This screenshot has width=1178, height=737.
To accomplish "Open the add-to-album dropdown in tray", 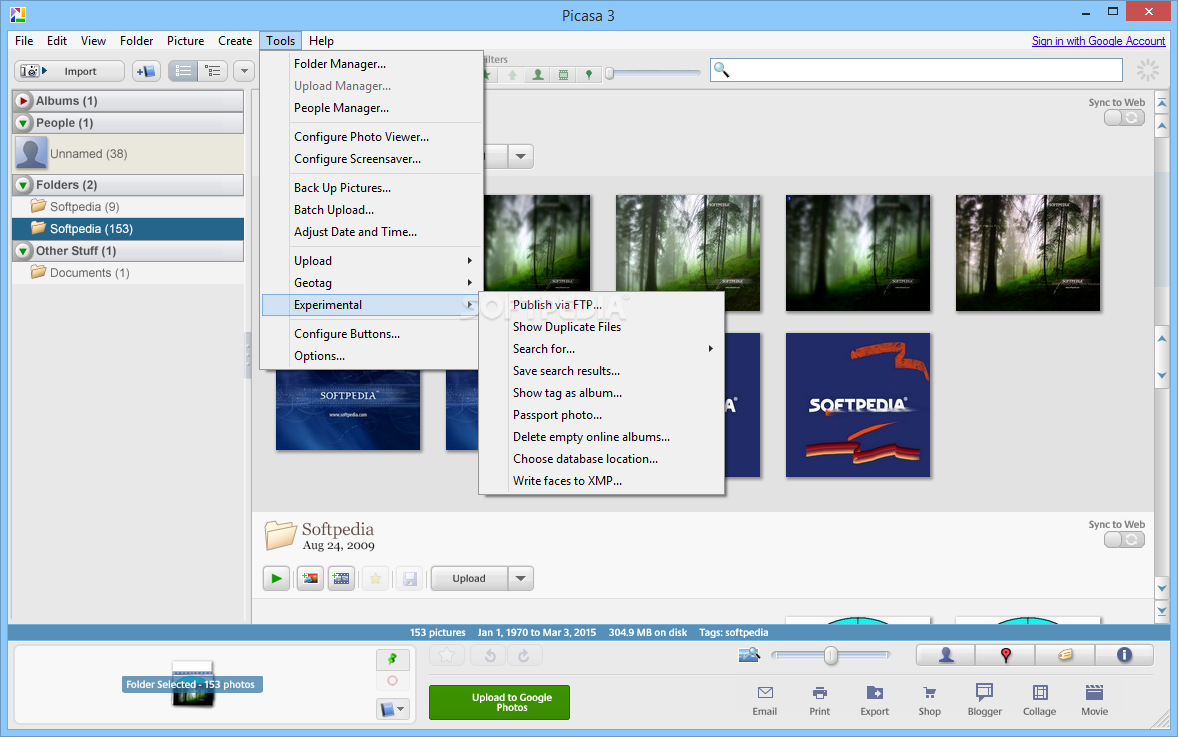I will (392, 708).
